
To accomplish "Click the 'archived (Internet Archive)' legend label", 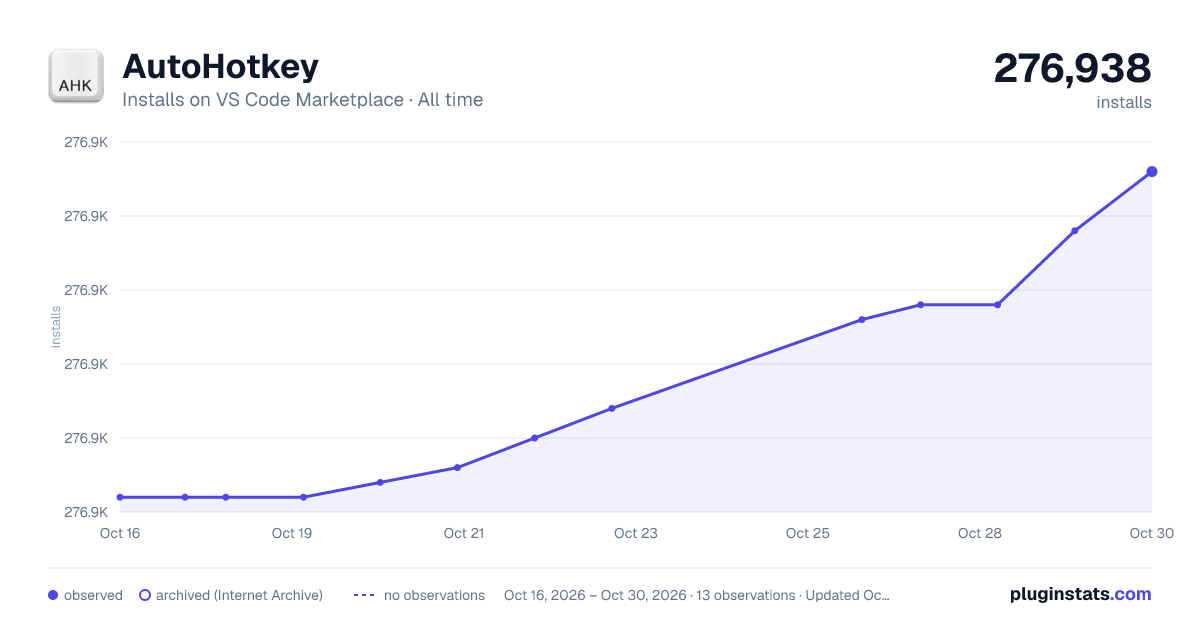I will pyautogui.click(x=239, y=595).
